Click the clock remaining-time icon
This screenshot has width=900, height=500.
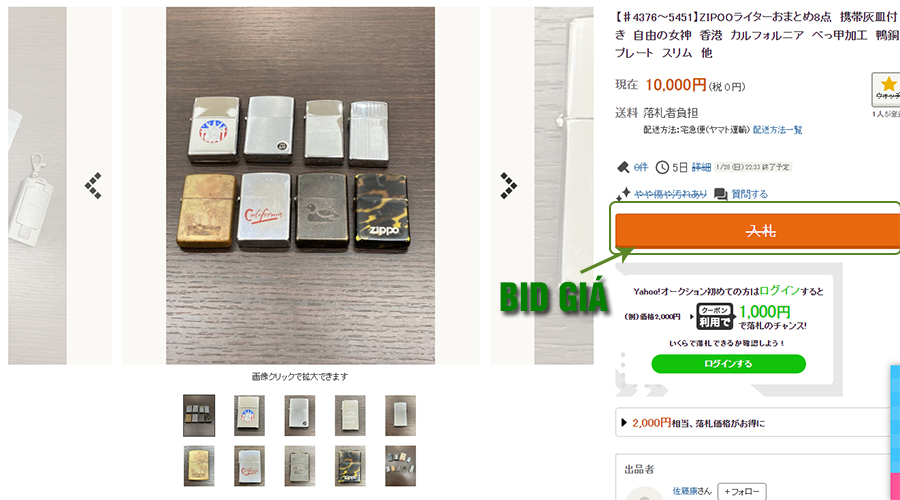pos(662,167)
